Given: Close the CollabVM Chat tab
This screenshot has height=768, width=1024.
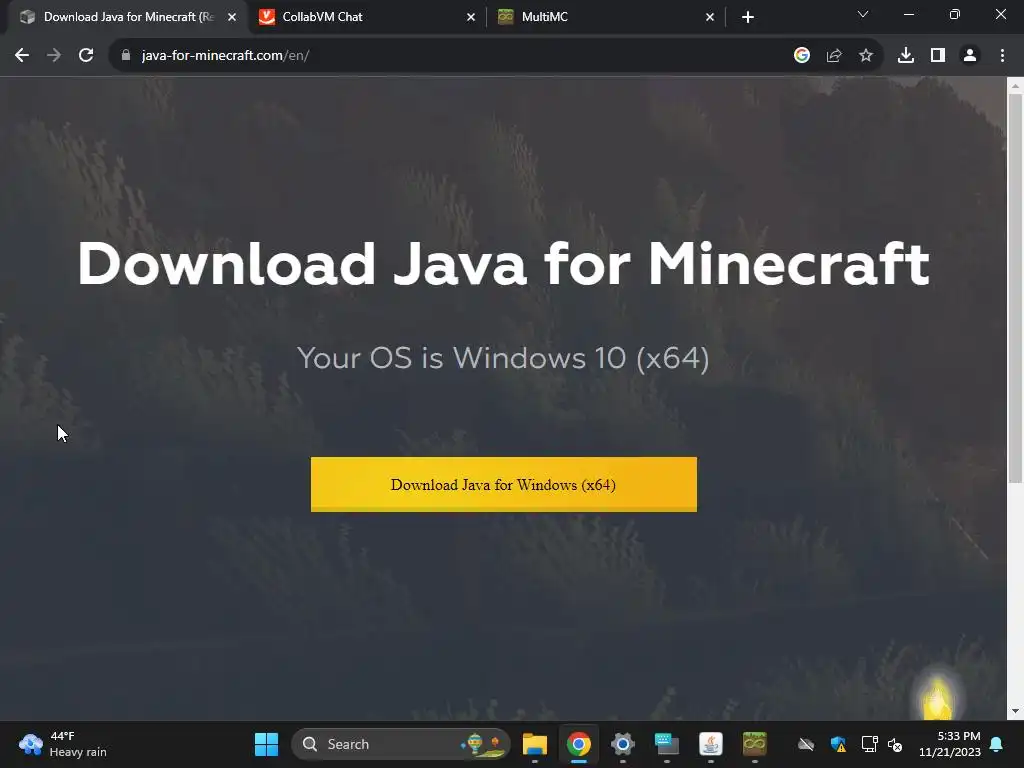Looking at the screenshot, I should pos(471,17).
